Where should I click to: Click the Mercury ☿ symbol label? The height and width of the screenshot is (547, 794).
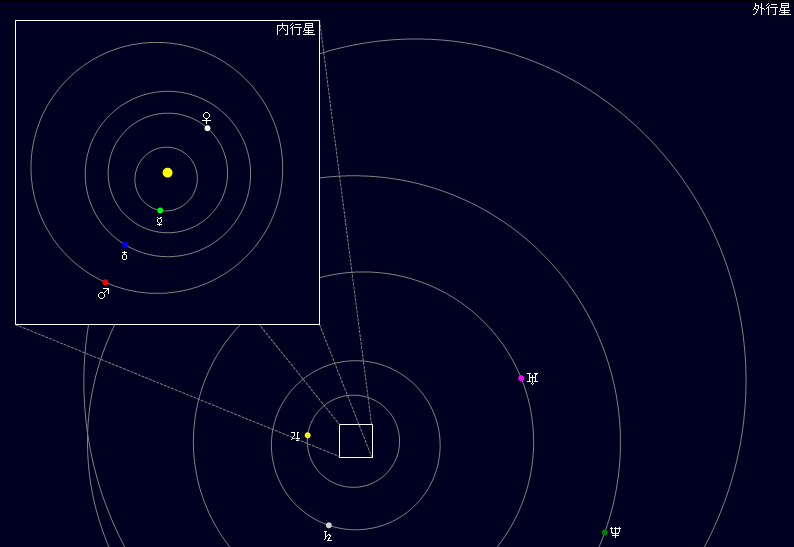[x=160, y=221]
